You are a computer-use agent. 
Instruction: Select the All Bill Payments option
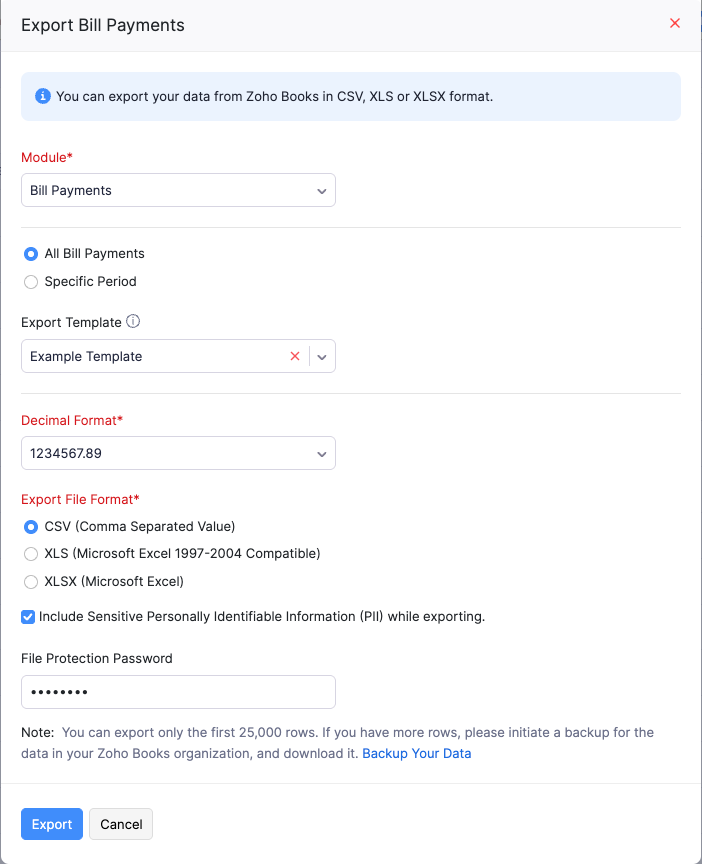pyautogui.click(x=30, y=254)
